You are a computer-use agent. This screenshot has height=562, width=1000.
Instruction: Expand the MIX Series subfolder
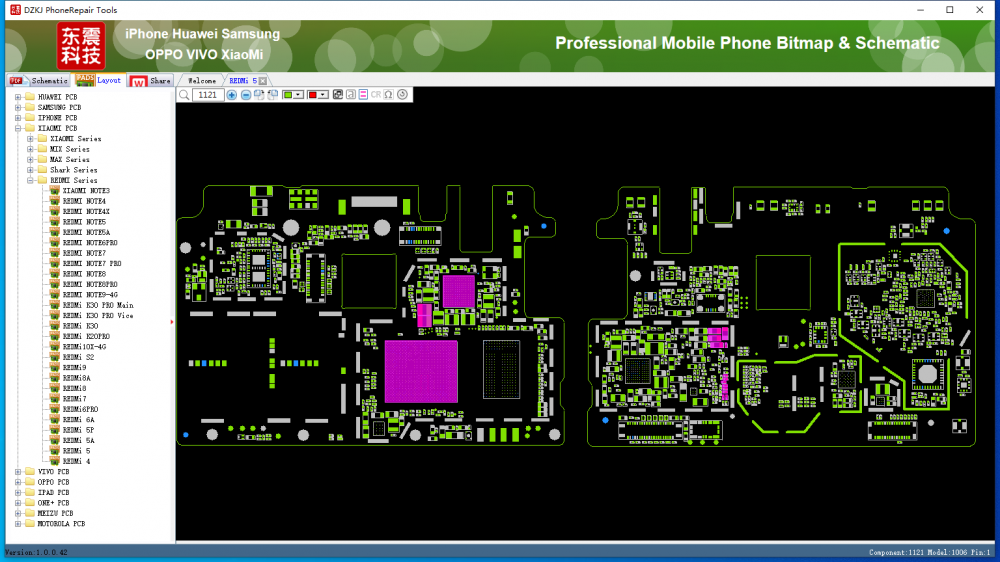click(x=30, y=149)
